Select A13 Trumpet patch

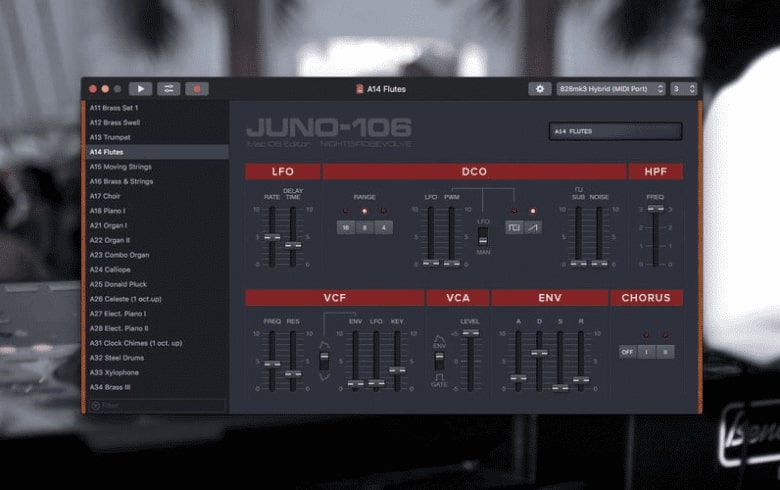point(157,137)
